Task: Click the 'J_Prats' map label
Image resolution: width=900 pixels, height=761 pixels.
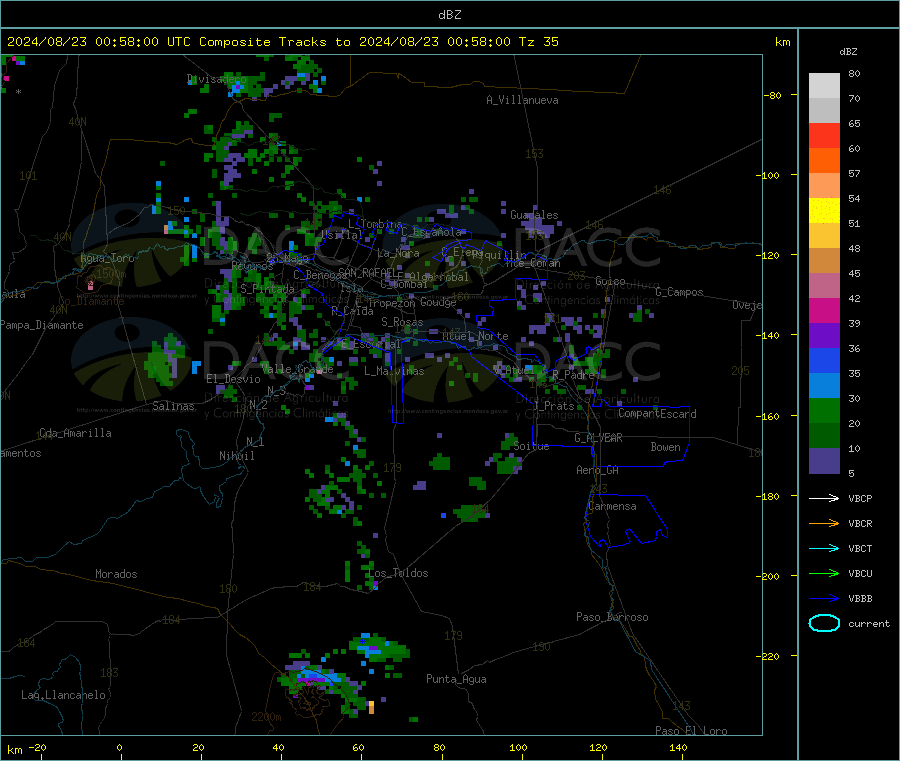Action: point(553,405)
